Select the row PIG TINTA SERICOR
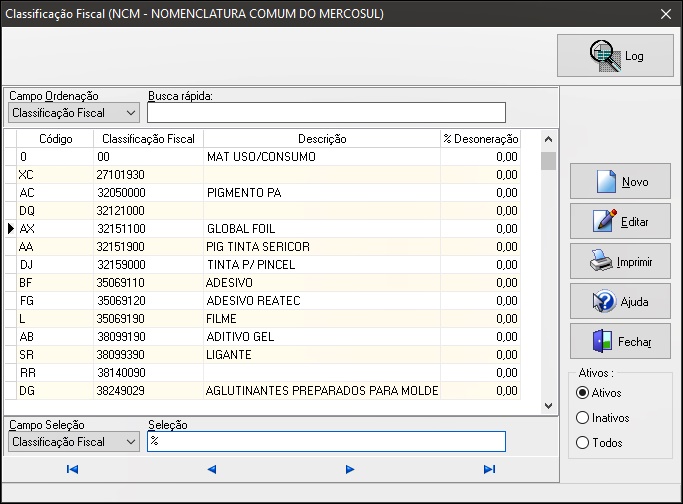 263,247
